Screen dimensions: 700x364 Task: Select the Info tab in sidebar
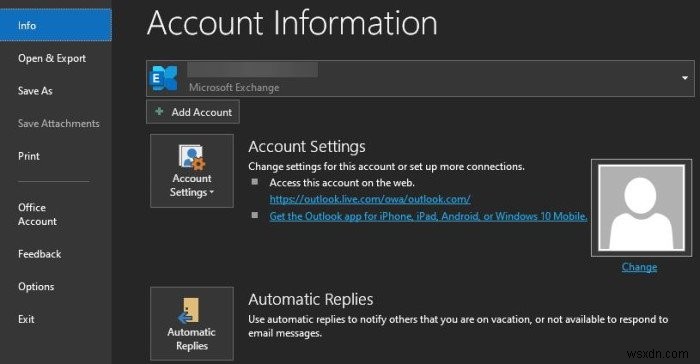55,25
